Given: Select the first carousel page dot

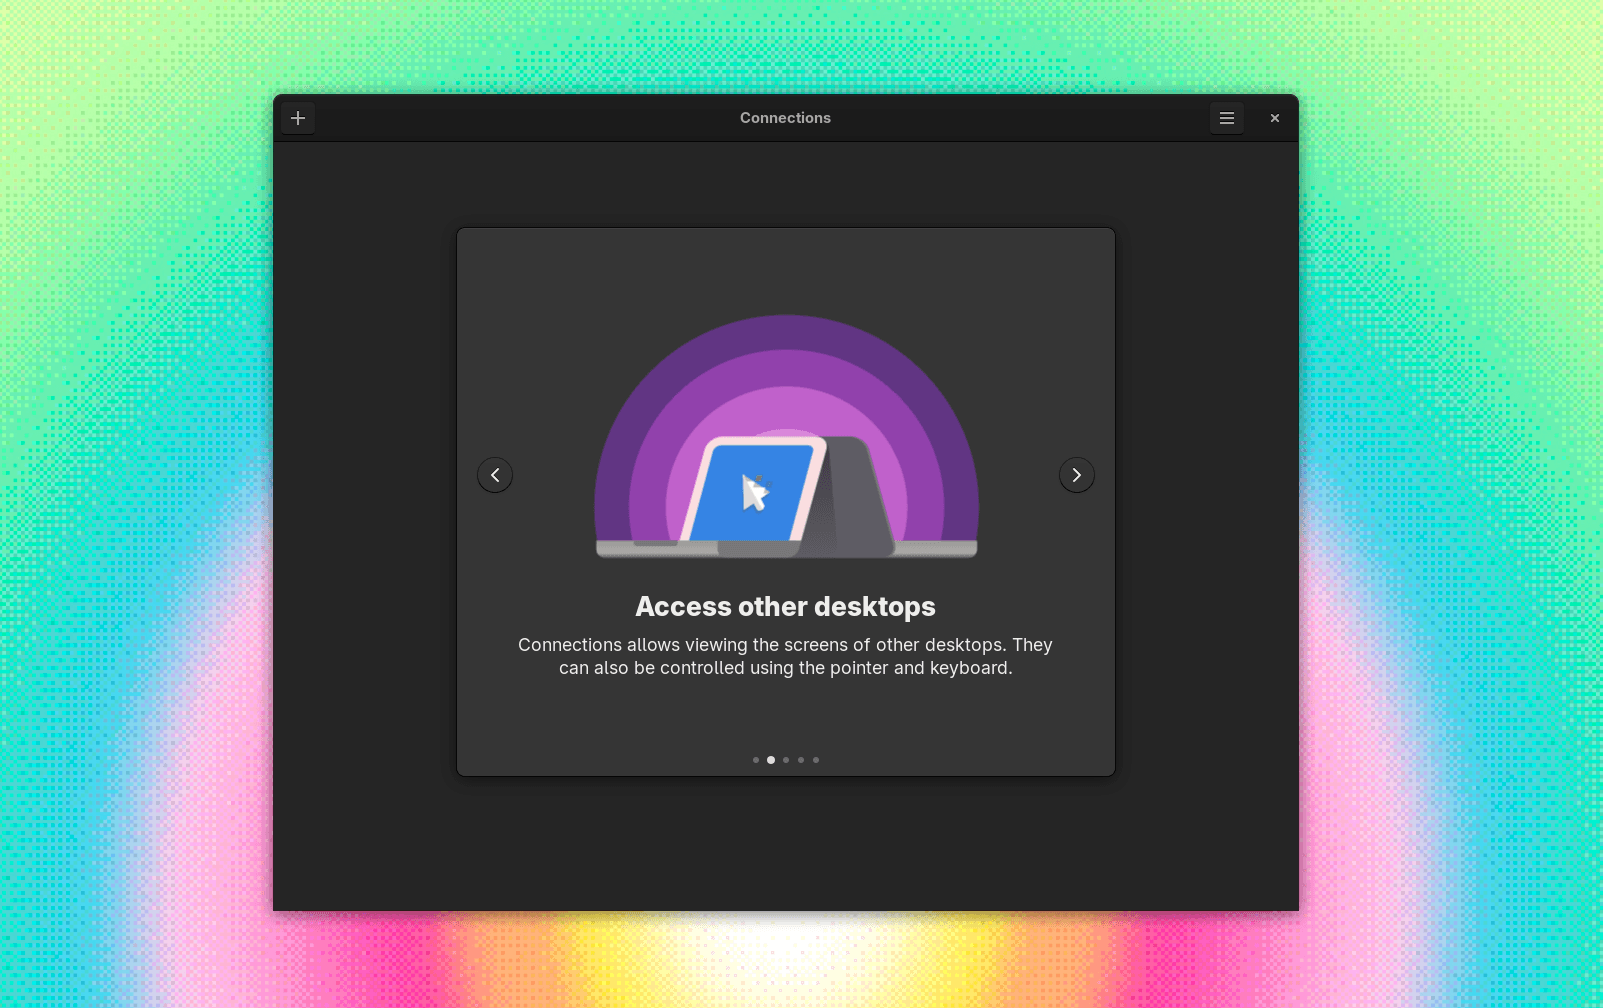Looking at the screenshot, I should tap(756, 760).
